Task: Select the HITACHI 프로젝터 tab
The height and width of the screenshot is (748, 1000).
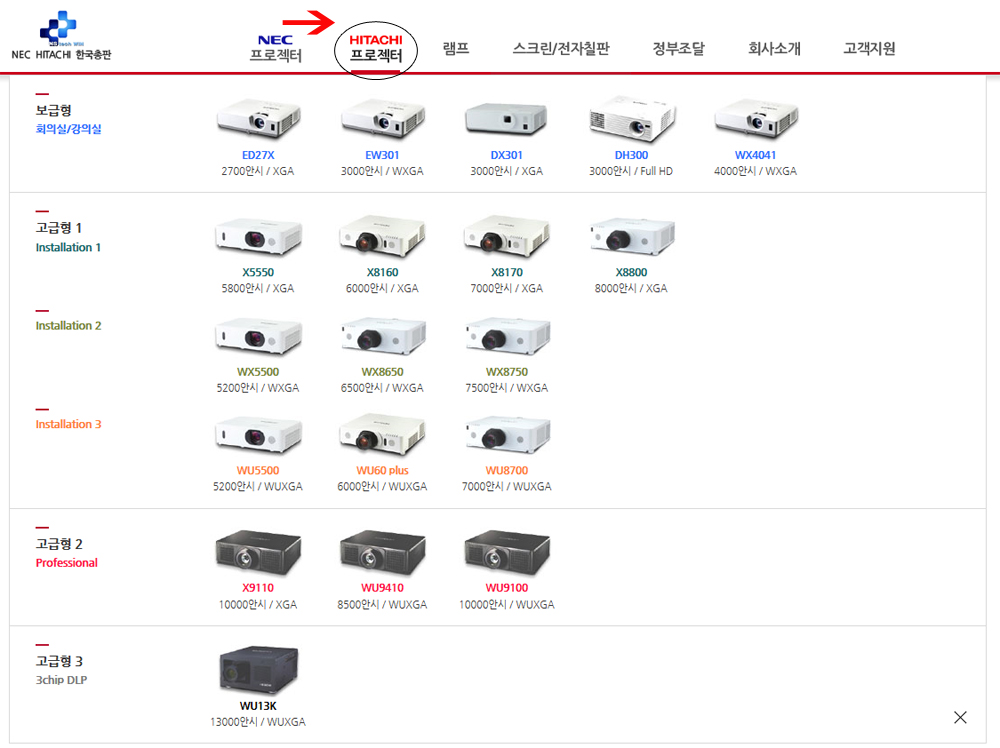Action: point(376,48)
